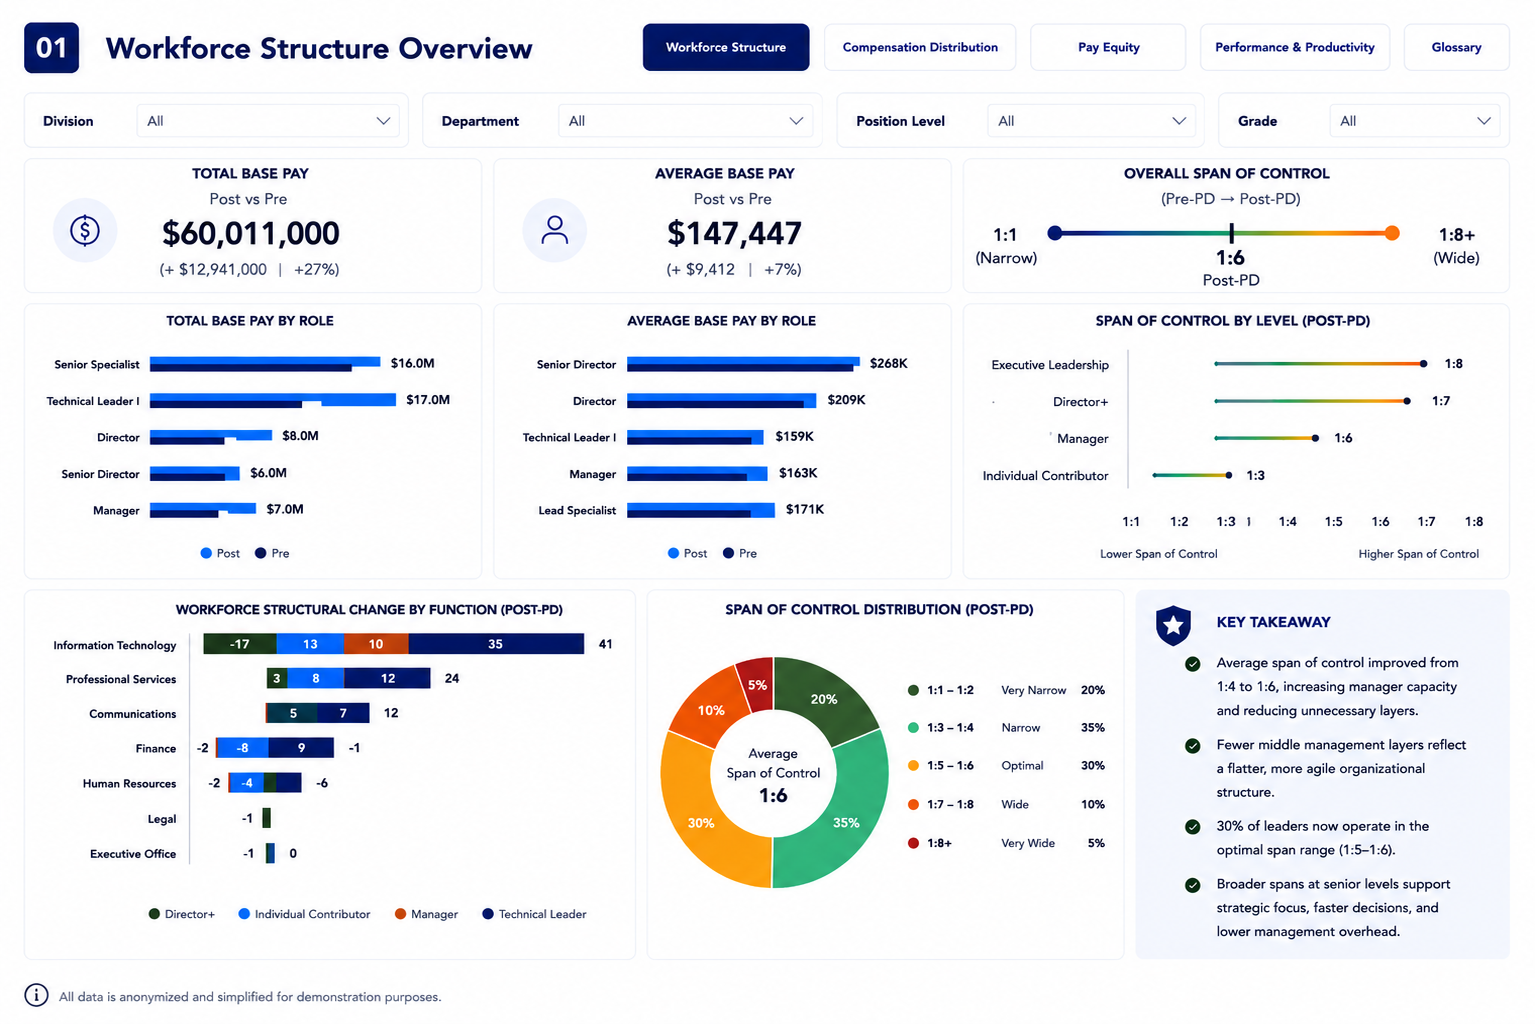
Task: Click Information Technology segment labeled -17
Action: 240,644
